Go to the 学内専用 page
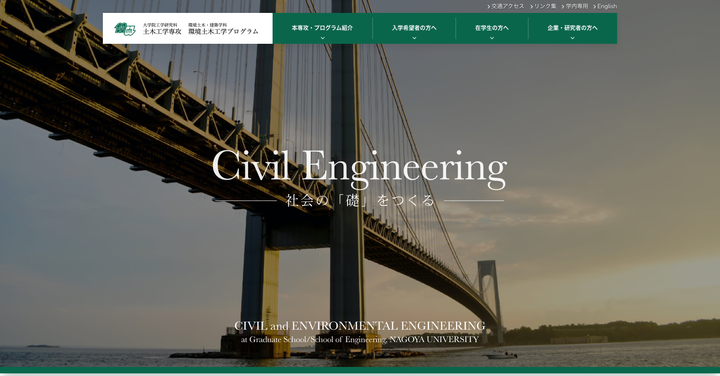This screenshot has height=376, width=720. tap(577, 6)
